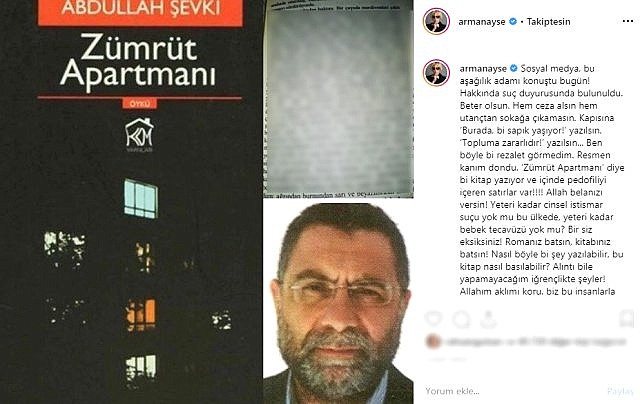Screen dimensions: 640x404
Task: Save the post with the bookmark icon
Action: (x=627, y=319)
